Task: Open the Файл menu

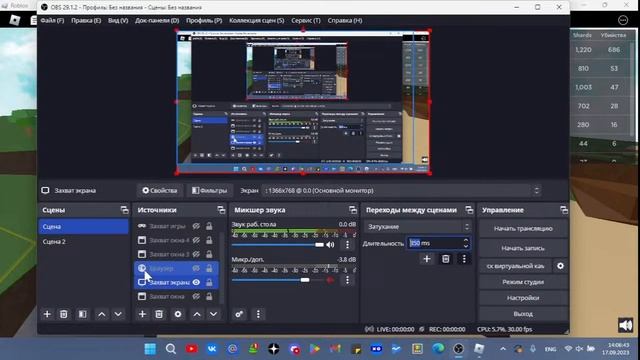Action: [52, 20]
